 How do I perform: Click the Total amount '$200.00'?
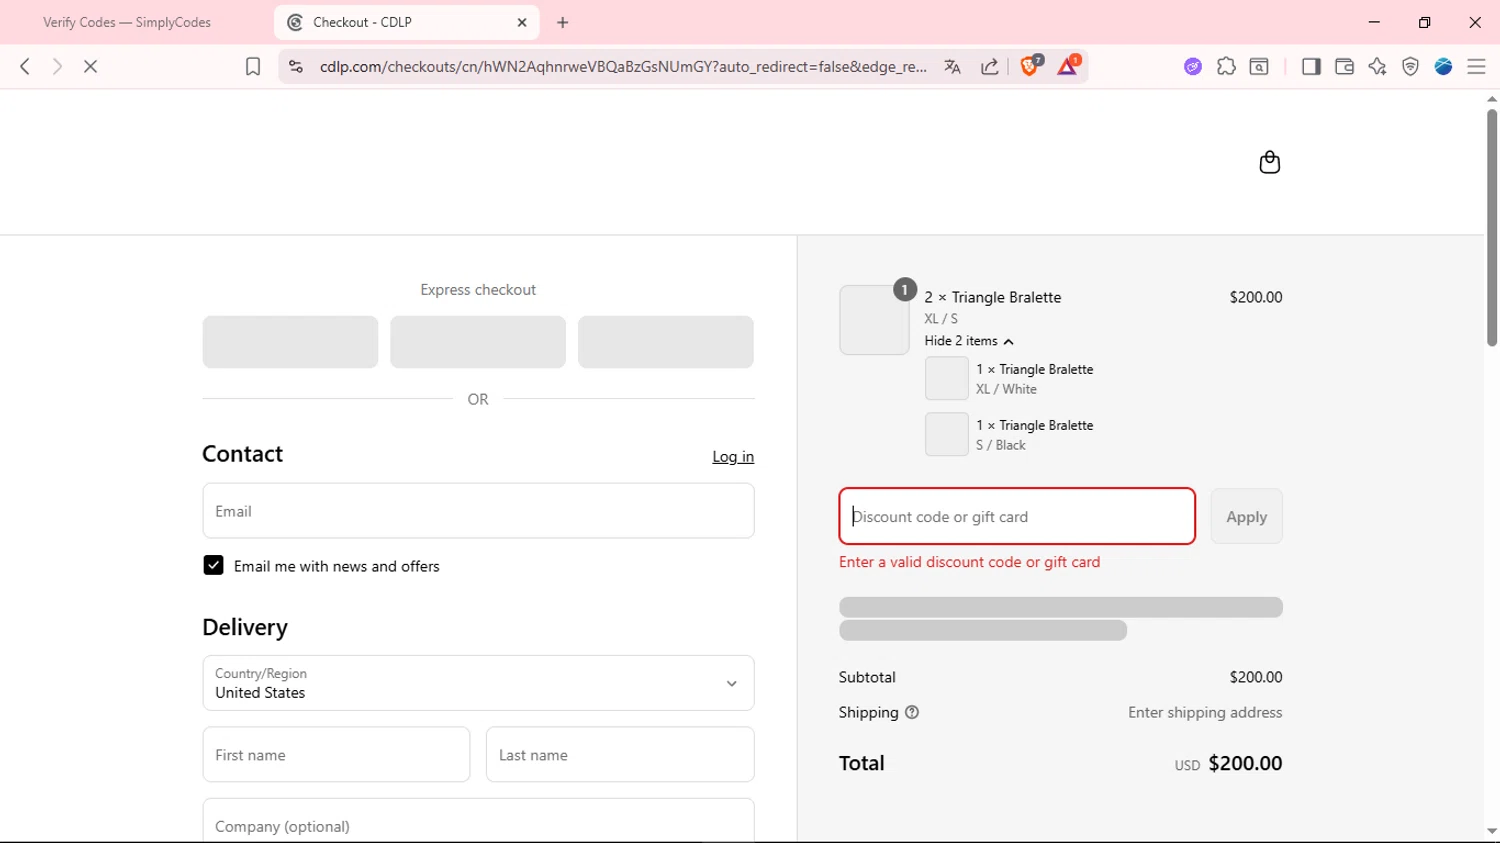[x=1245, y=763]
